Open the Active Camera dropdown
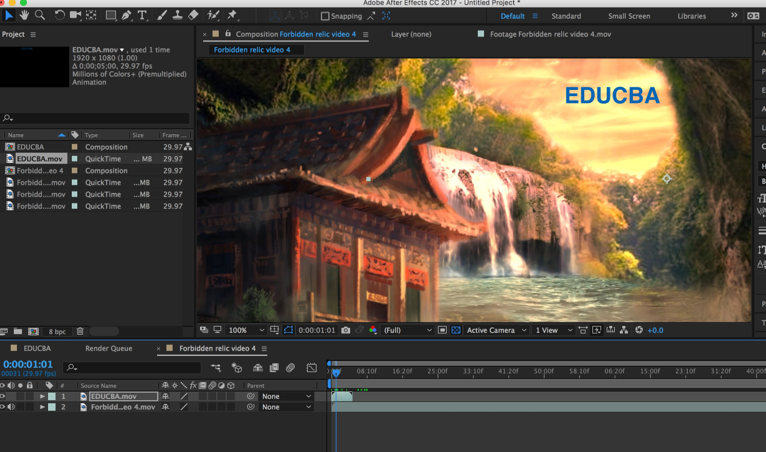This screenshot has height=452, width=766. click(x=496, y=330)
